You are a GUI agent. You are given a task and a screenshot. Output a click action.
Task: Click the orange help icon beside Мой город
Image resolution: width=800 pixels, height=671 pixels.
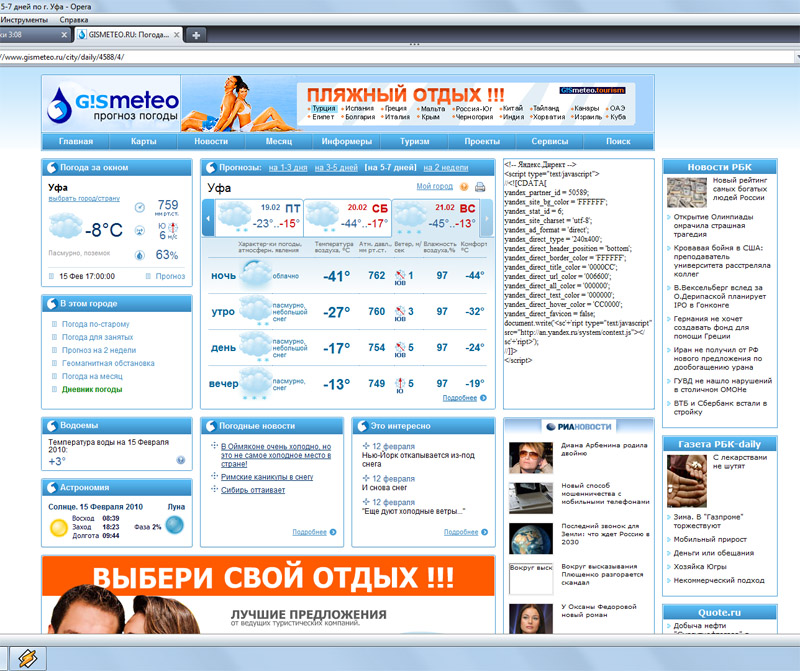pos(464,187)
